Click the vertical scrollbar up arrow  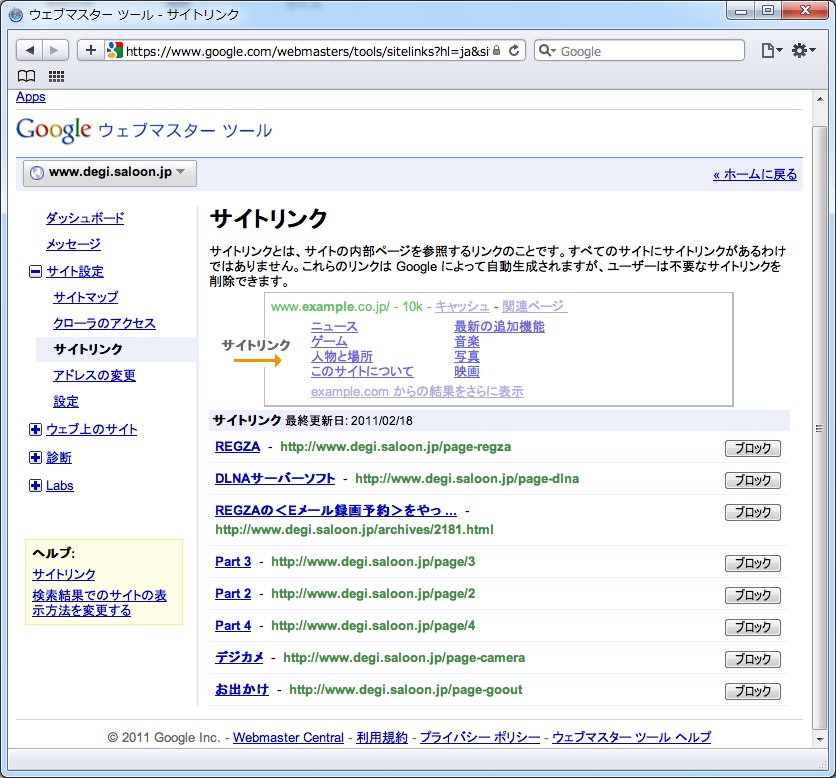[819, 99]
